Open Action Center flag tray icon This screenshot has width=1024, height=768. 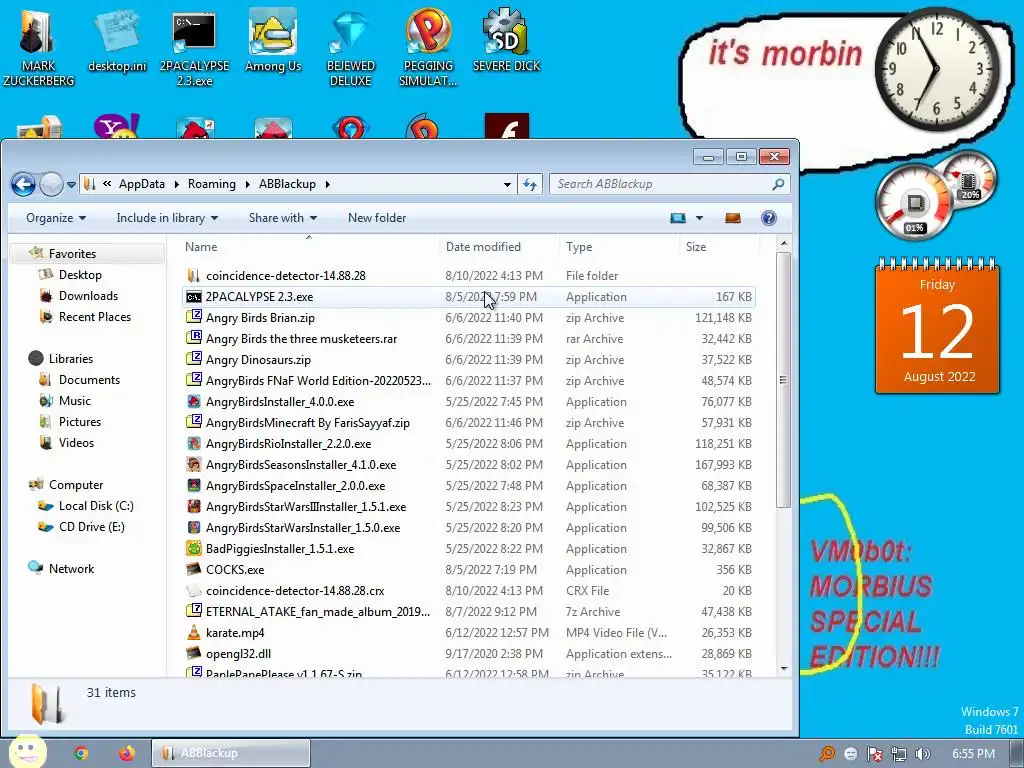coord(874,754)
